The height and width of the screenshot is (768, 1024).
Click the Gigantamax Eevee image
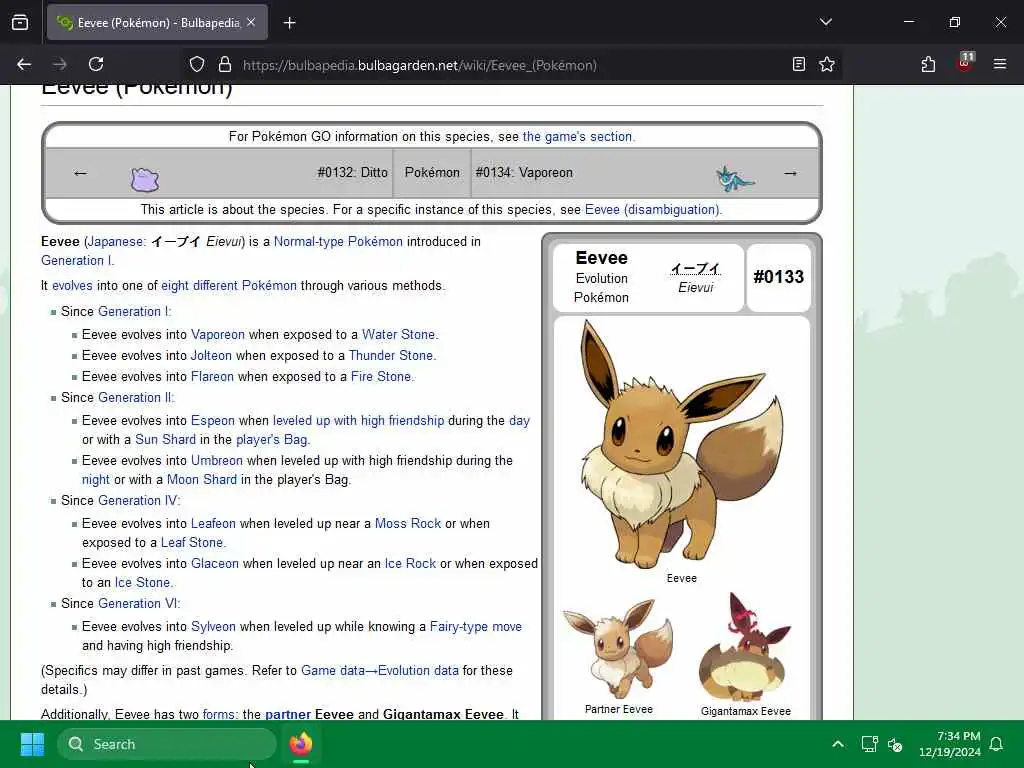[744, 647]
